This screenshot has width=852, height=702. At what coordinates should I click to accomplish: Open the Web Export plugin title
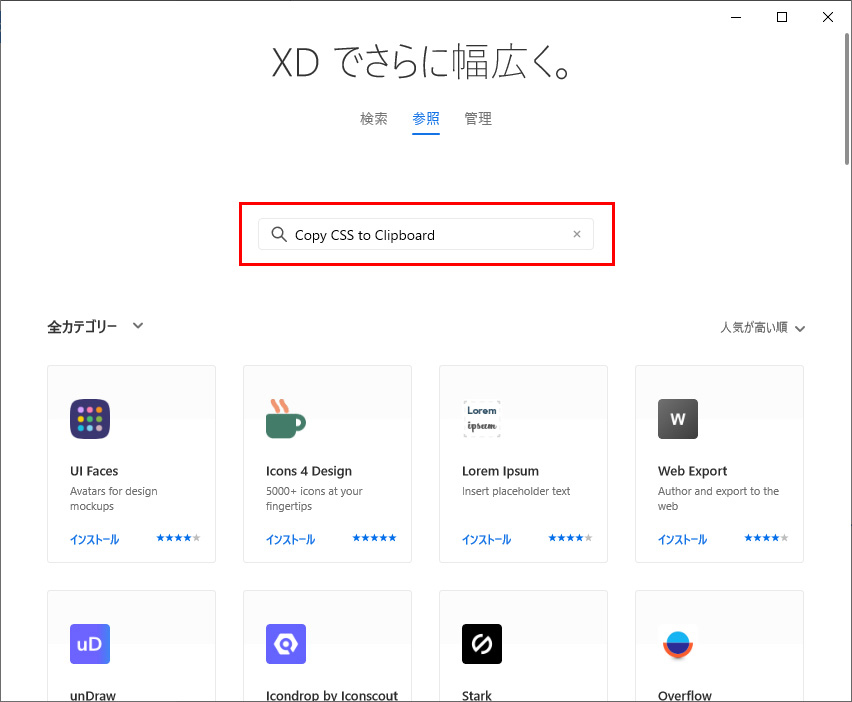[x=692, y=471]
